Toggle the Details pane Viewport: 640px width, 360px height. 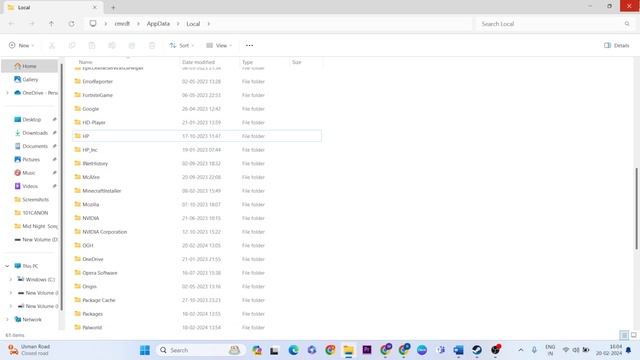tap(617, 45)
